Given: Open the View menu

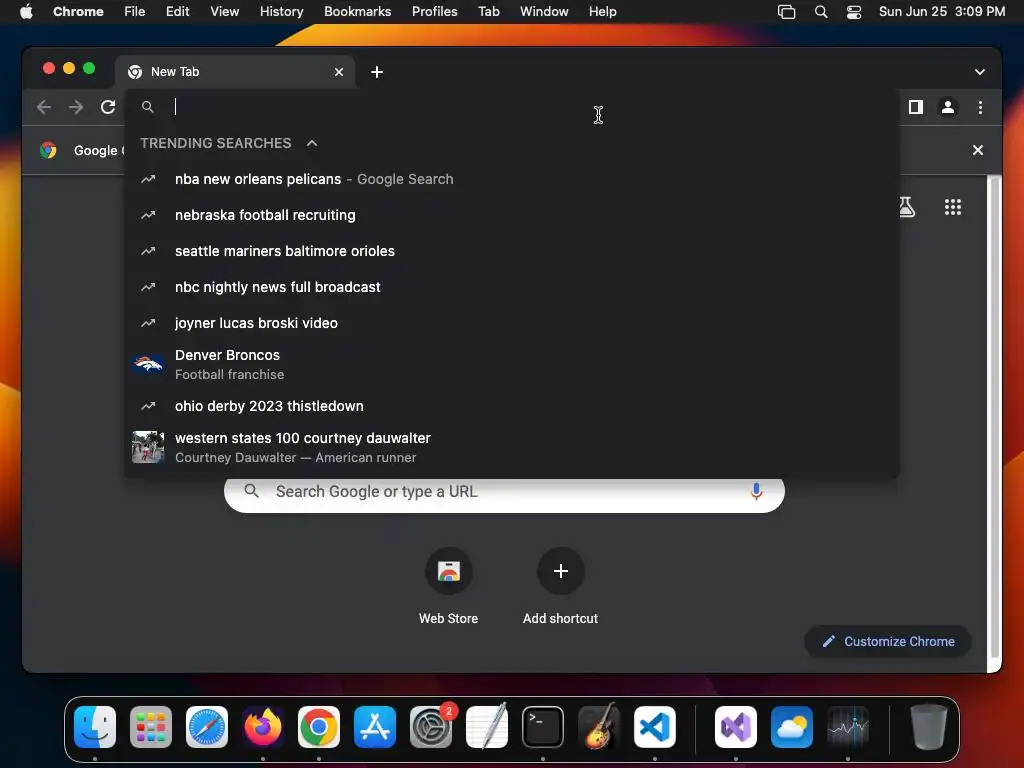Looking at the screenshot, I should point(224,11).
